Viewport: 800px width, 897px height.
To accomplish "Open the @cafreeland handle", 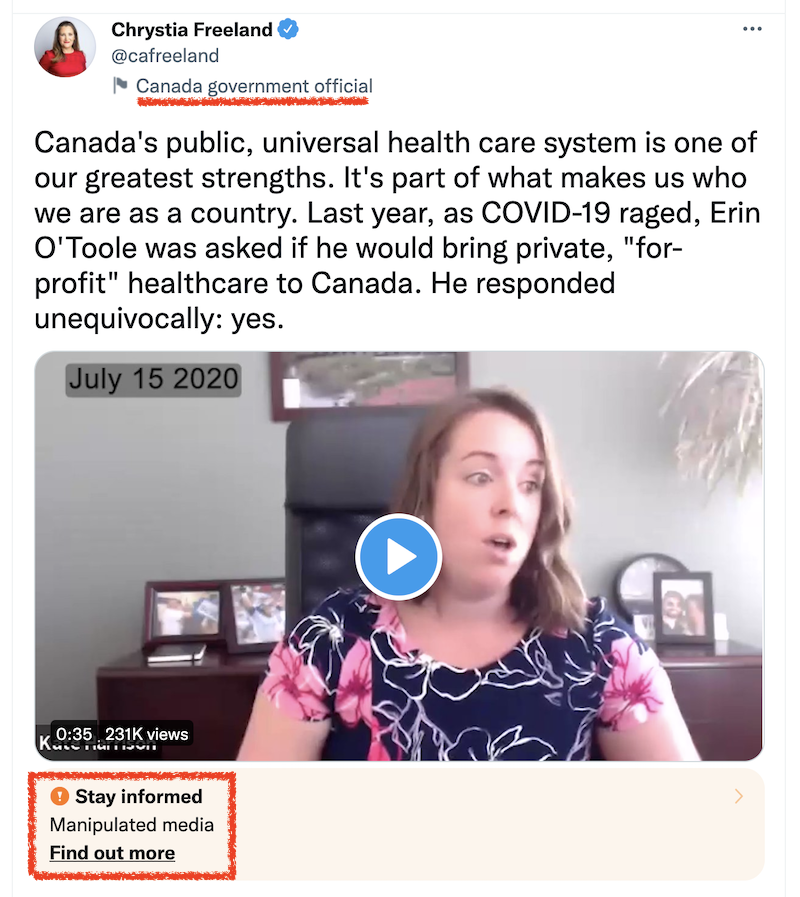I will coord(165,55).
